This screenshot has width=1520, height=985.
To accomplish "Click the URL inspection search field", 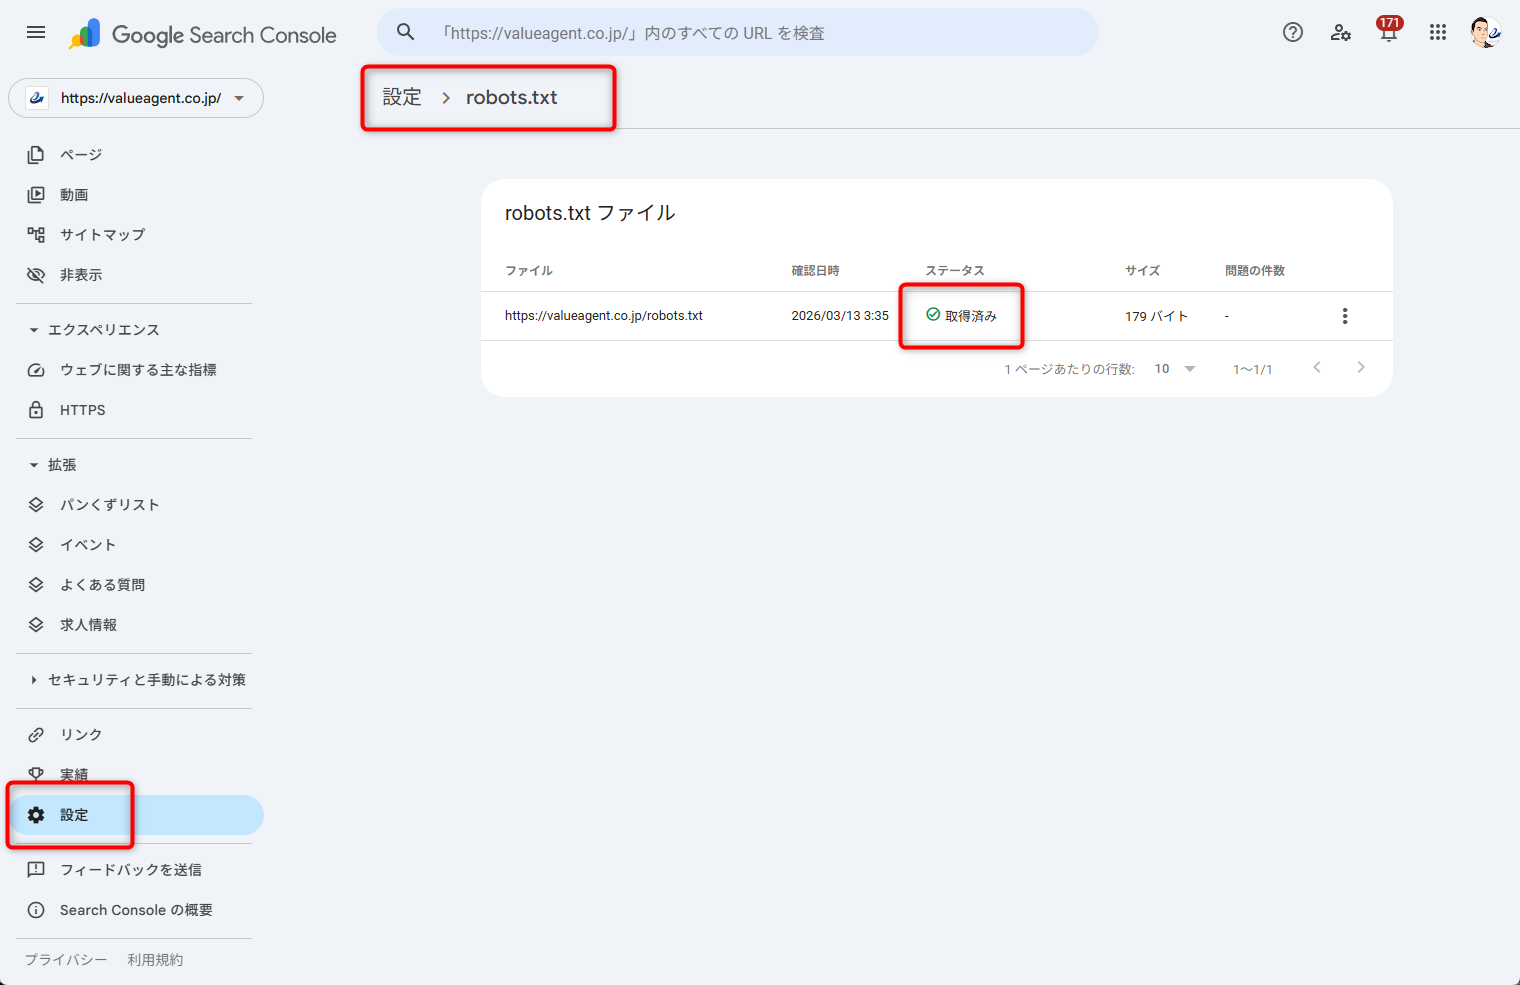I will point(738,32).
